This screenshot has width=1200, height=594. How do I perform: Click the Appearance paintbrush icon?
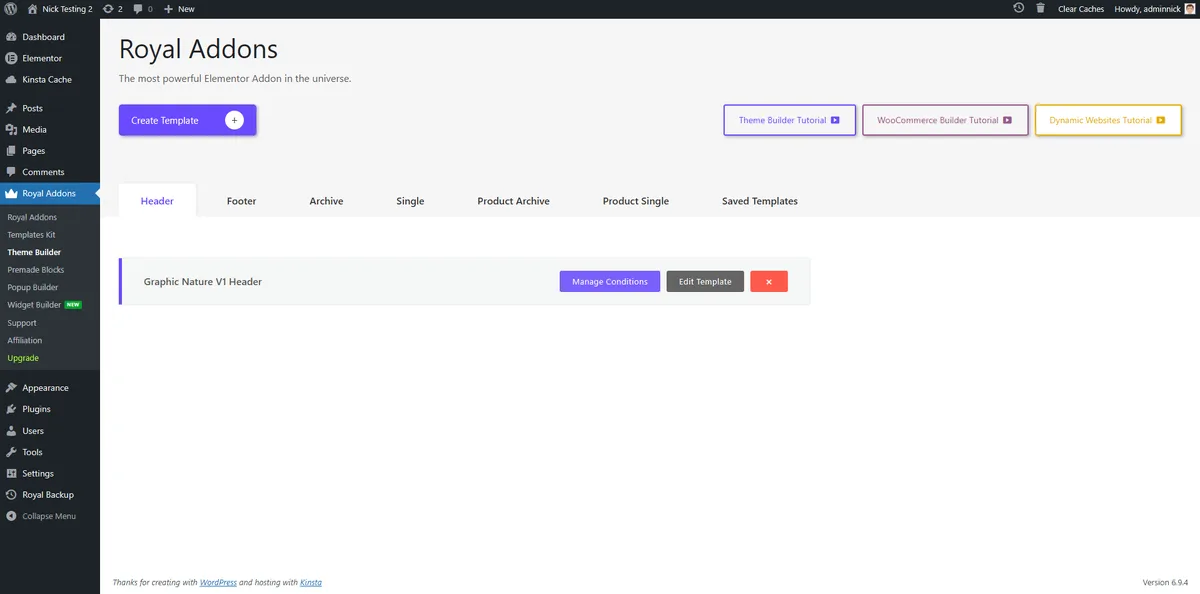11,388
